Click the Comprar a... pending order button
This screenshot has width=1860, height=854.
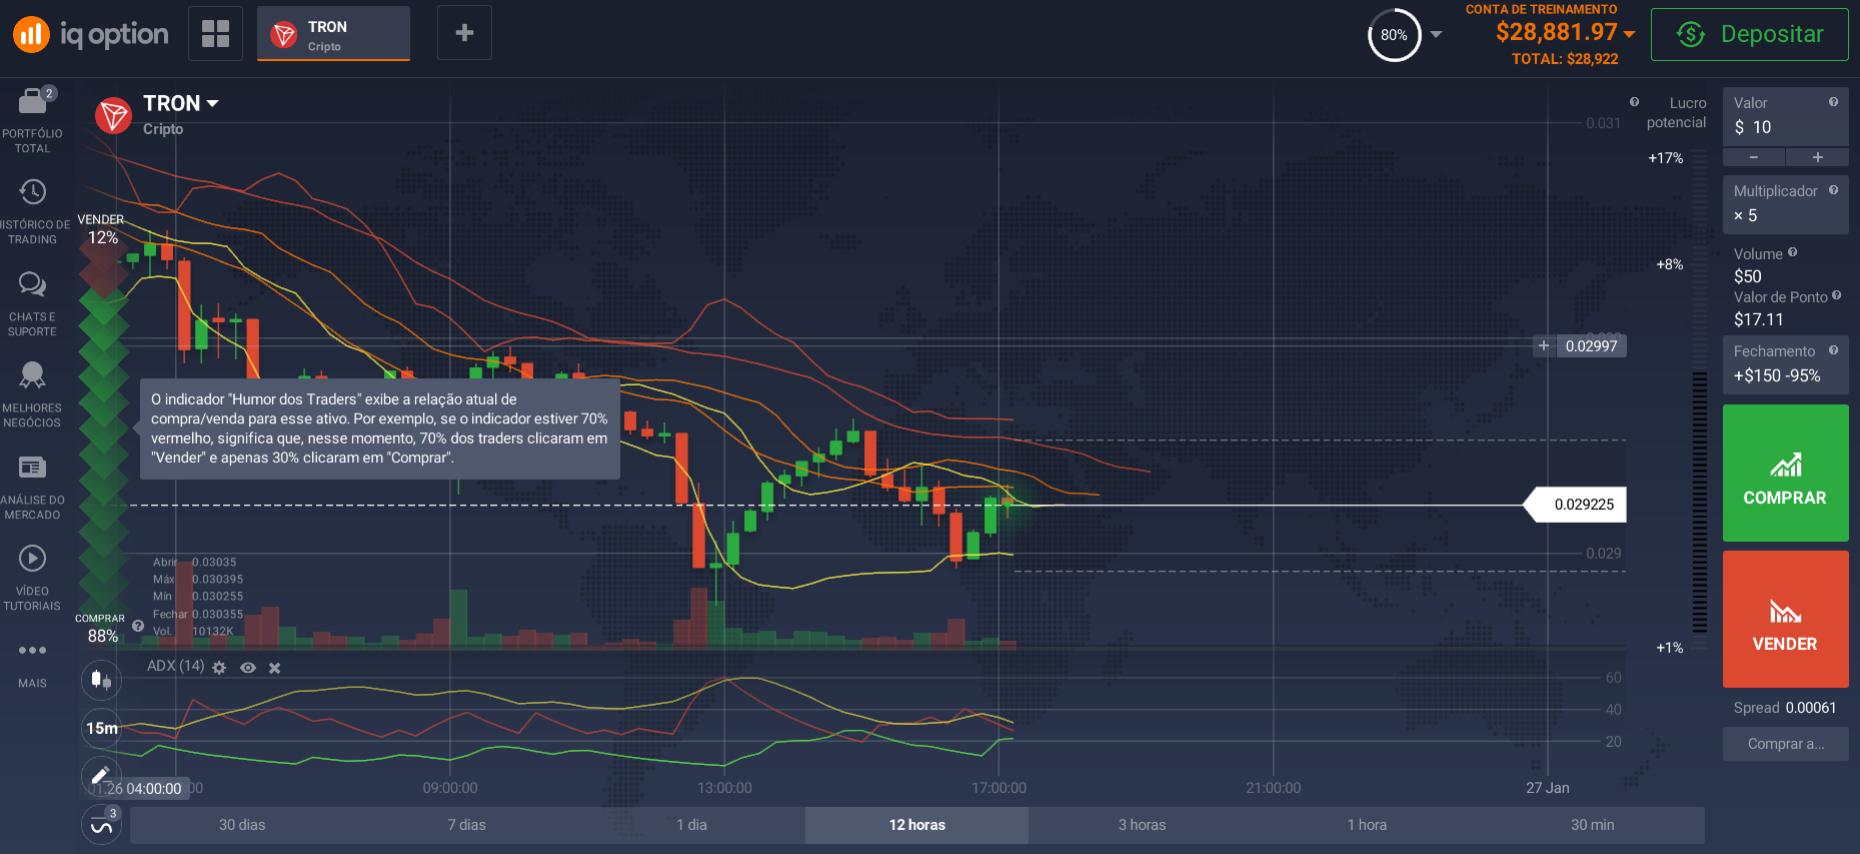point(1785,744)
